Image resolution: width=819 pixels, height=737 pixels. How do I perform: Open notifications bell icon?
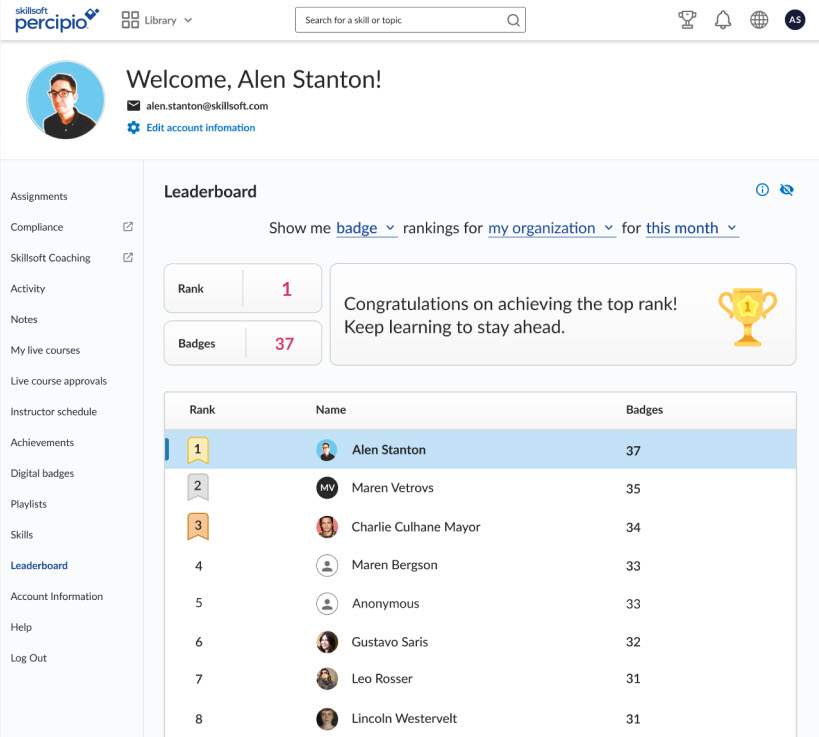click(723, 20)
